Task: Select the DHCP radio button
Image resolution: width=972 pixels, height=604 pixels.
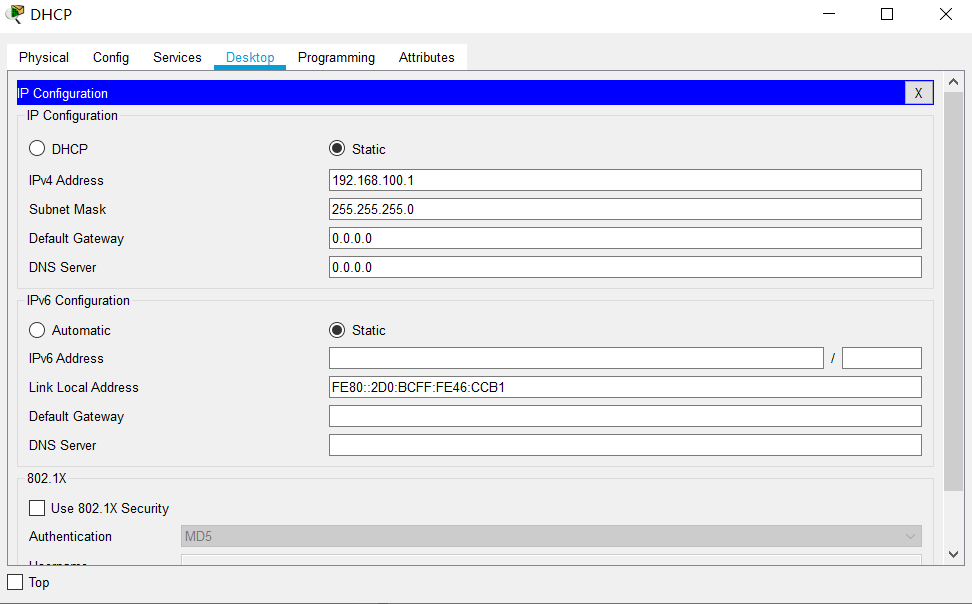Action: (37, 148)
